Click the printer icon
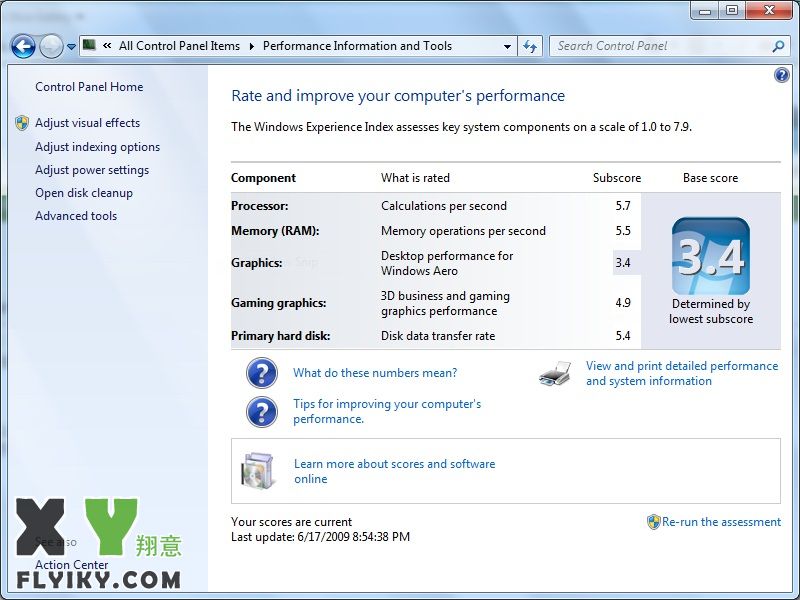The width and height of the screenshot is (800, 600). pos(555,373)
